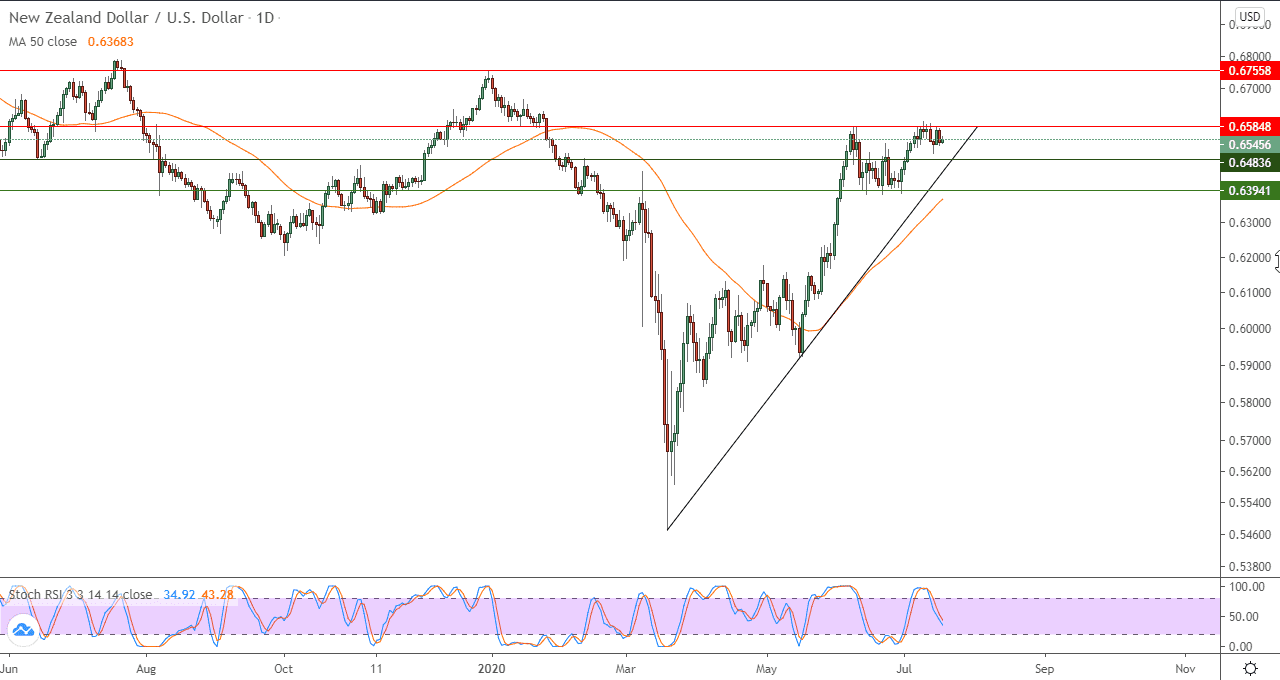The height and width of the screenshot is (680, 1280).
Task: Click the TradingView cloud logo icon
Action: pyautogui.click(x=22, y=630)
